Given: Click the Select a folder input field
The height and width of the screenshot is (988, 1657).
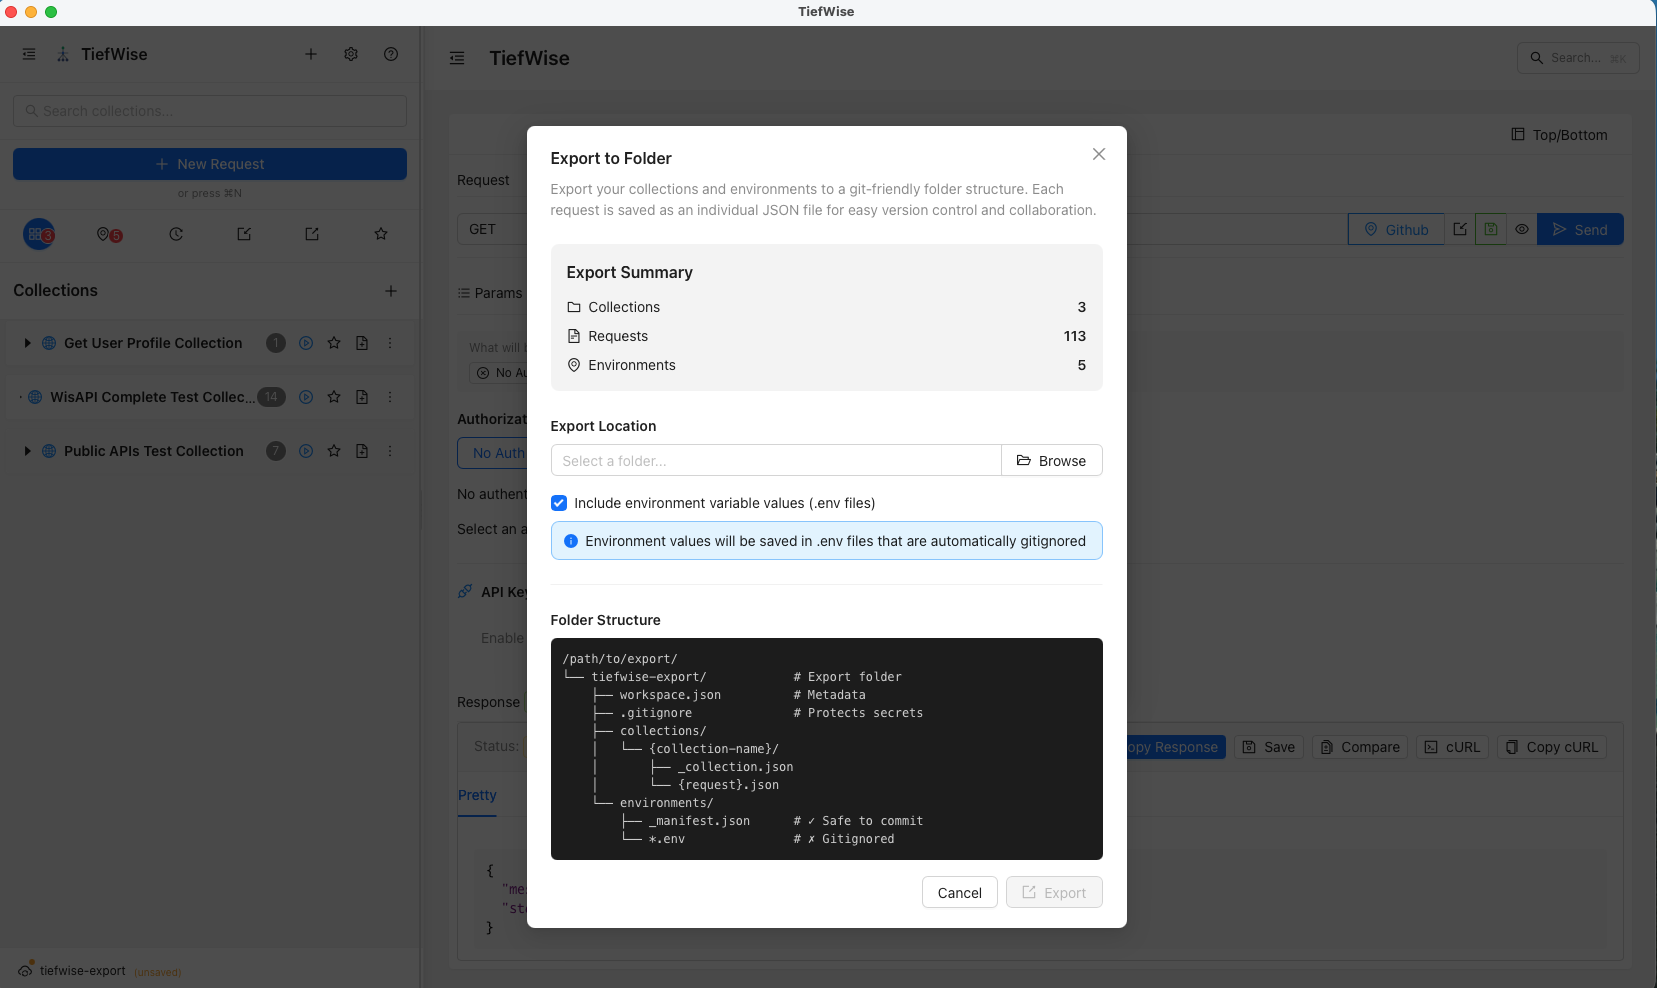Looking at the screenshot, I should 776,460.
